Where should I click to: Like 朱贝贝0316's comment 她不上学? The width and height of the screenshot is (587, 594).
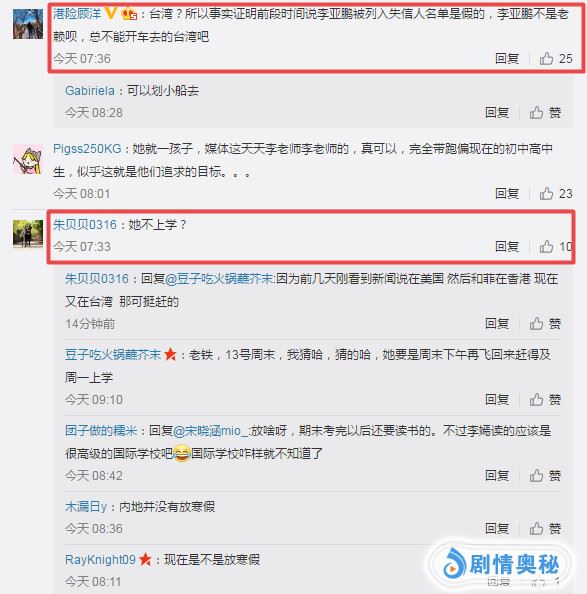click(556, 247)
